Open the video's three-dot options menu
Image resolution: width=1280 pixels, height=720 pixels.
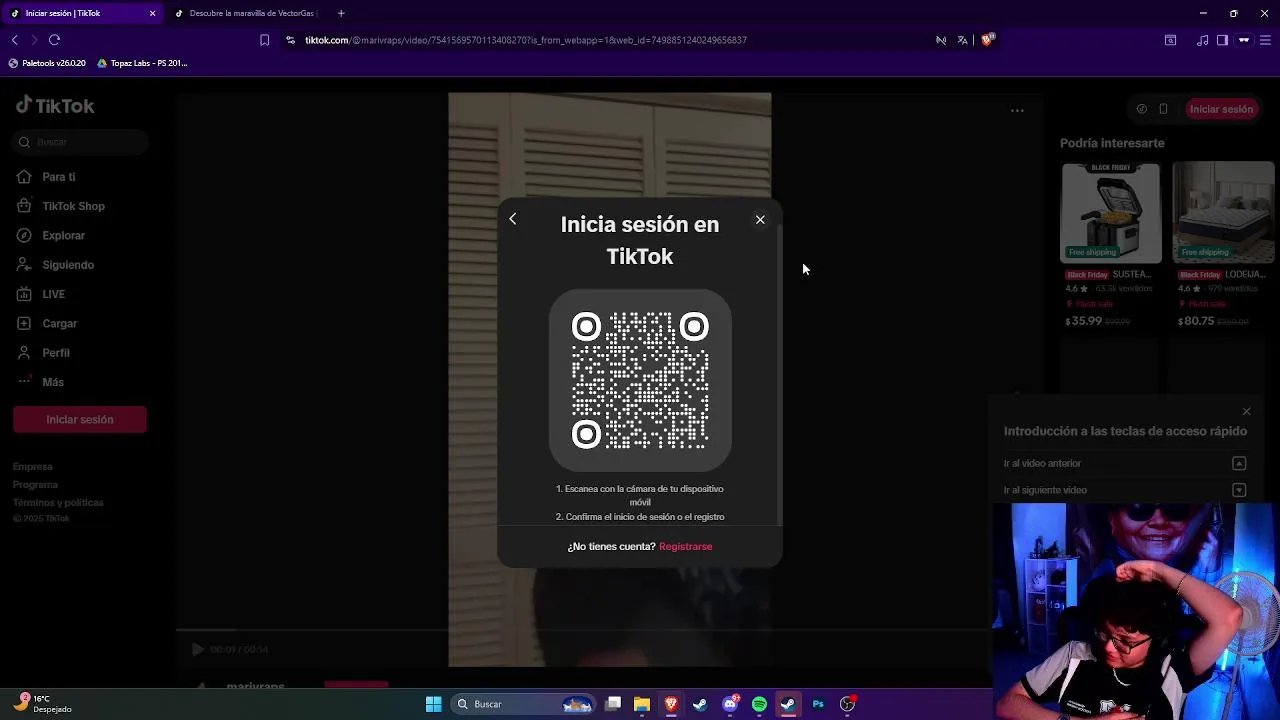coord(1017,110)
